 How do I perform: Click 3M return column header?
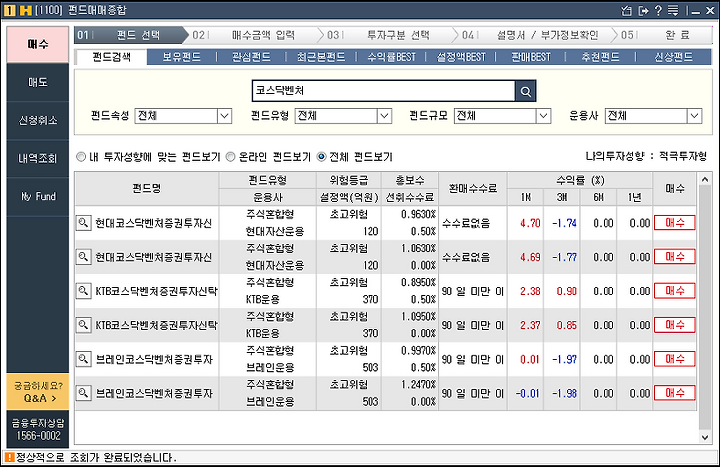pyautogui.click(x=562, y=197)
